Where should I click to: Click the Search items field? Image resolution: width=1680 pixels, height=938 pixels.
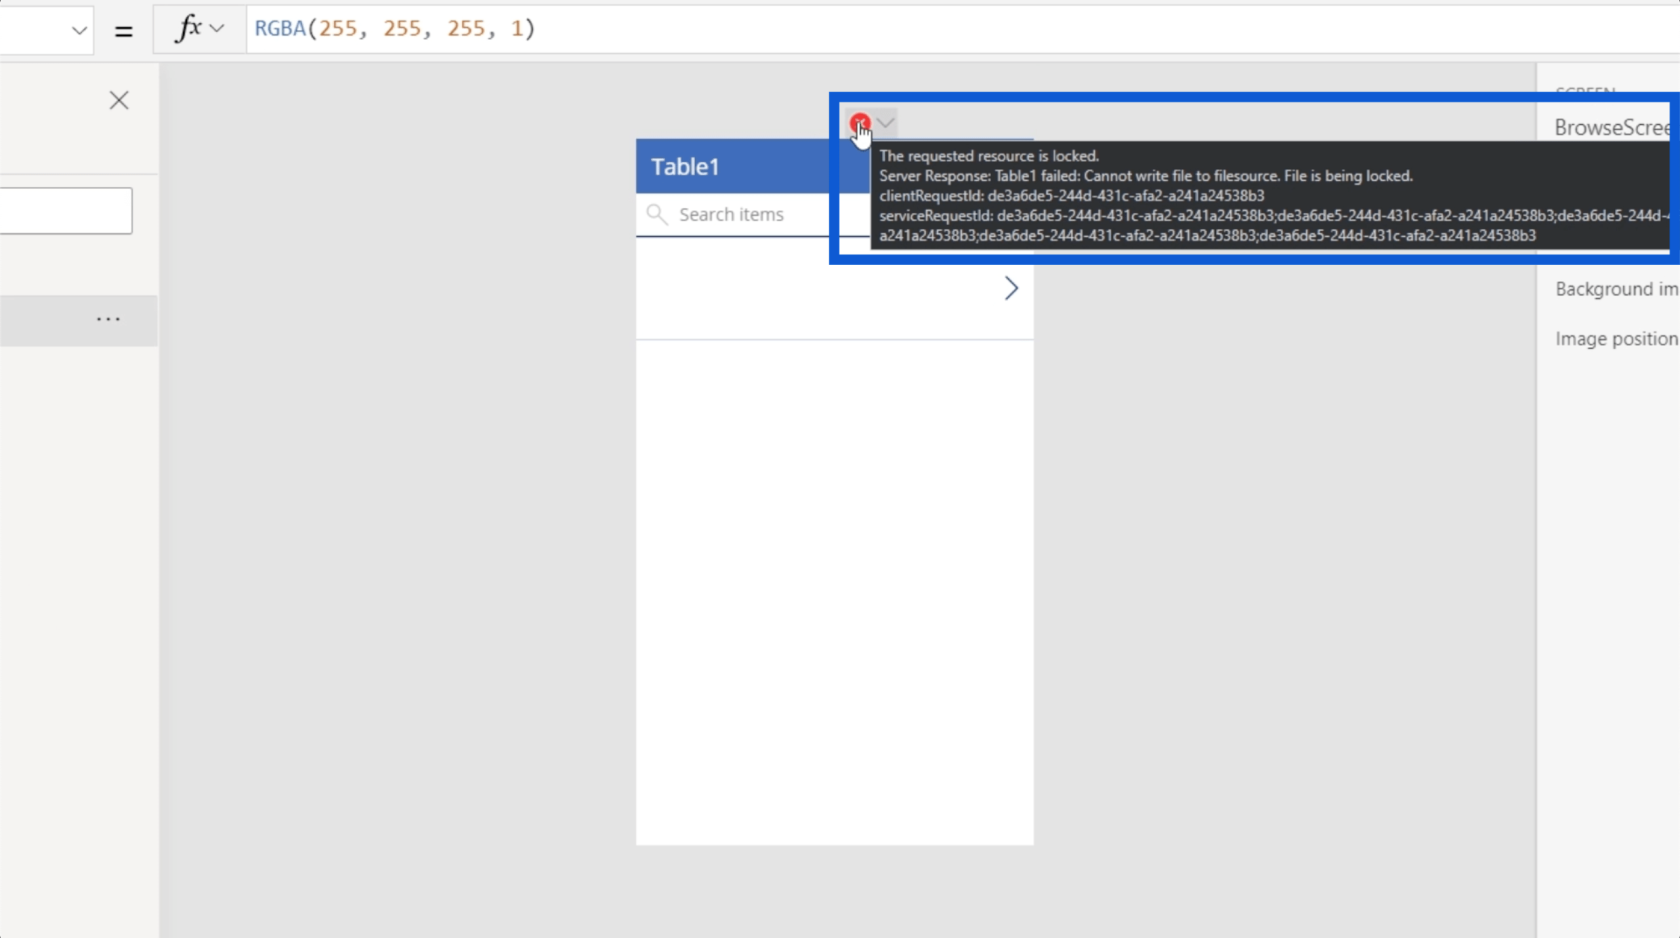pos(732,214)
